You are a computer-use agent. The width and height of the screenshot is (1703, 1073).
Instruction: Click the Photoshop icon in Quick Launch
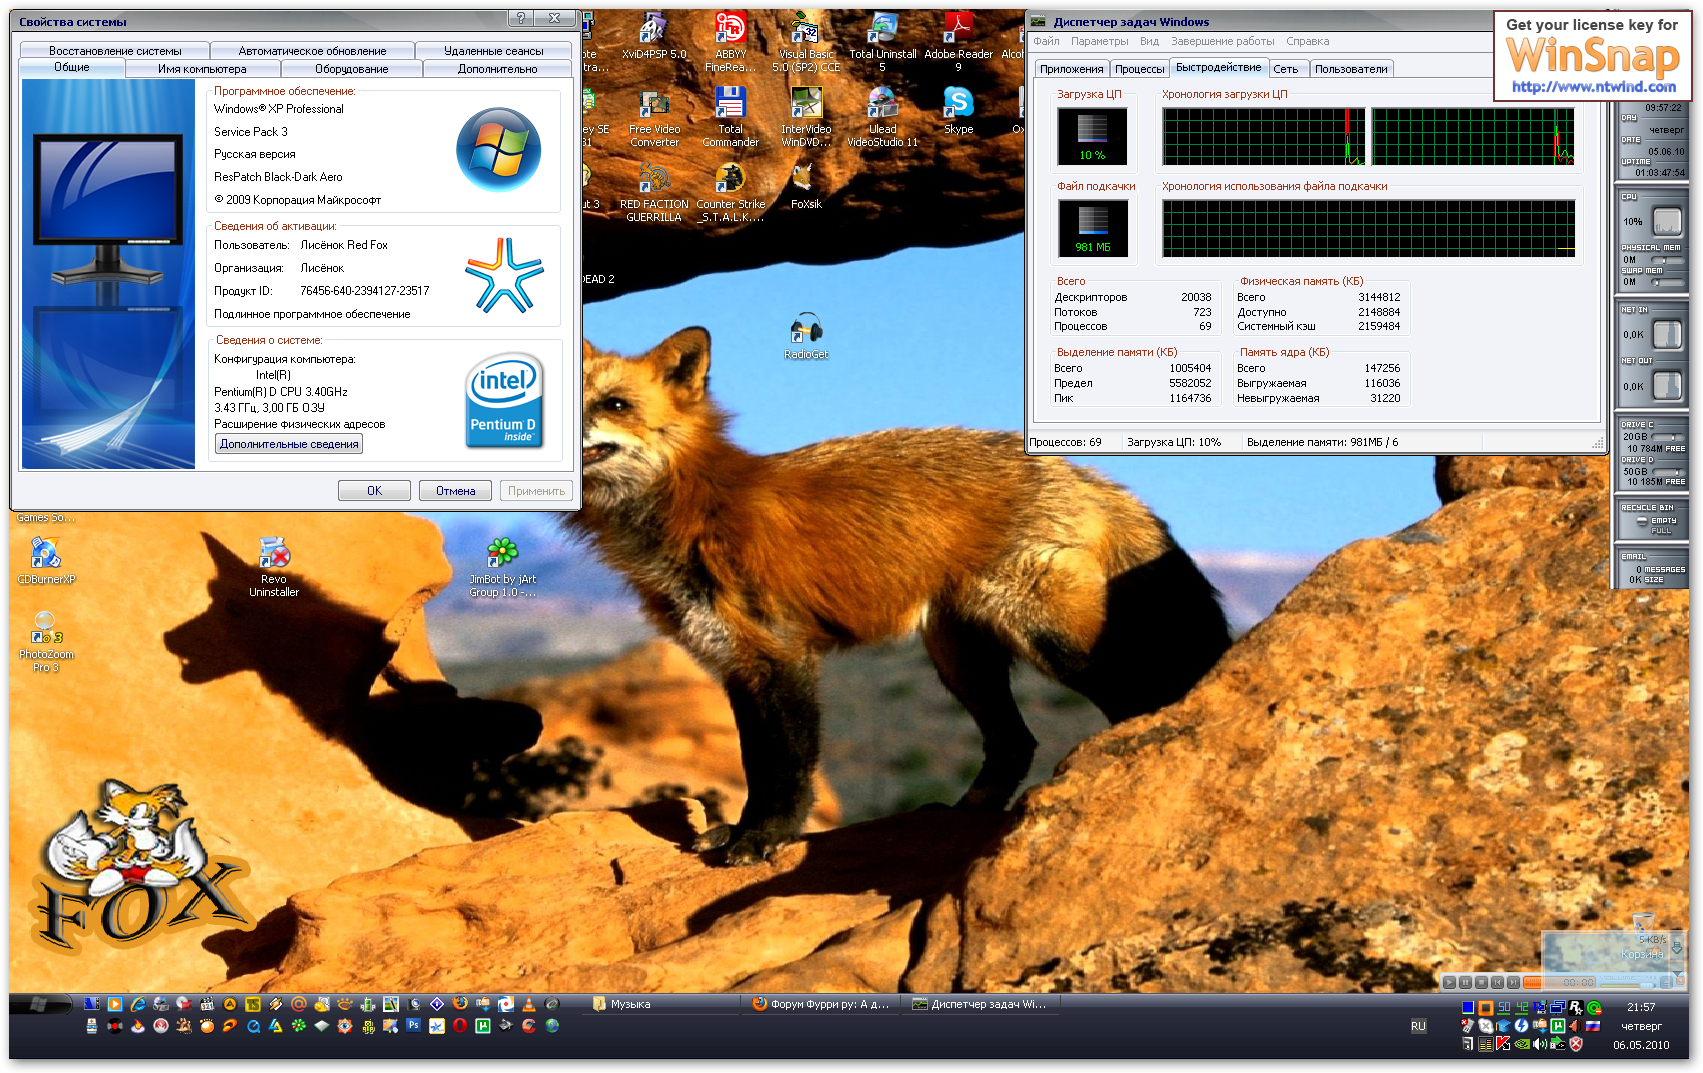(x=413, y=1025)
